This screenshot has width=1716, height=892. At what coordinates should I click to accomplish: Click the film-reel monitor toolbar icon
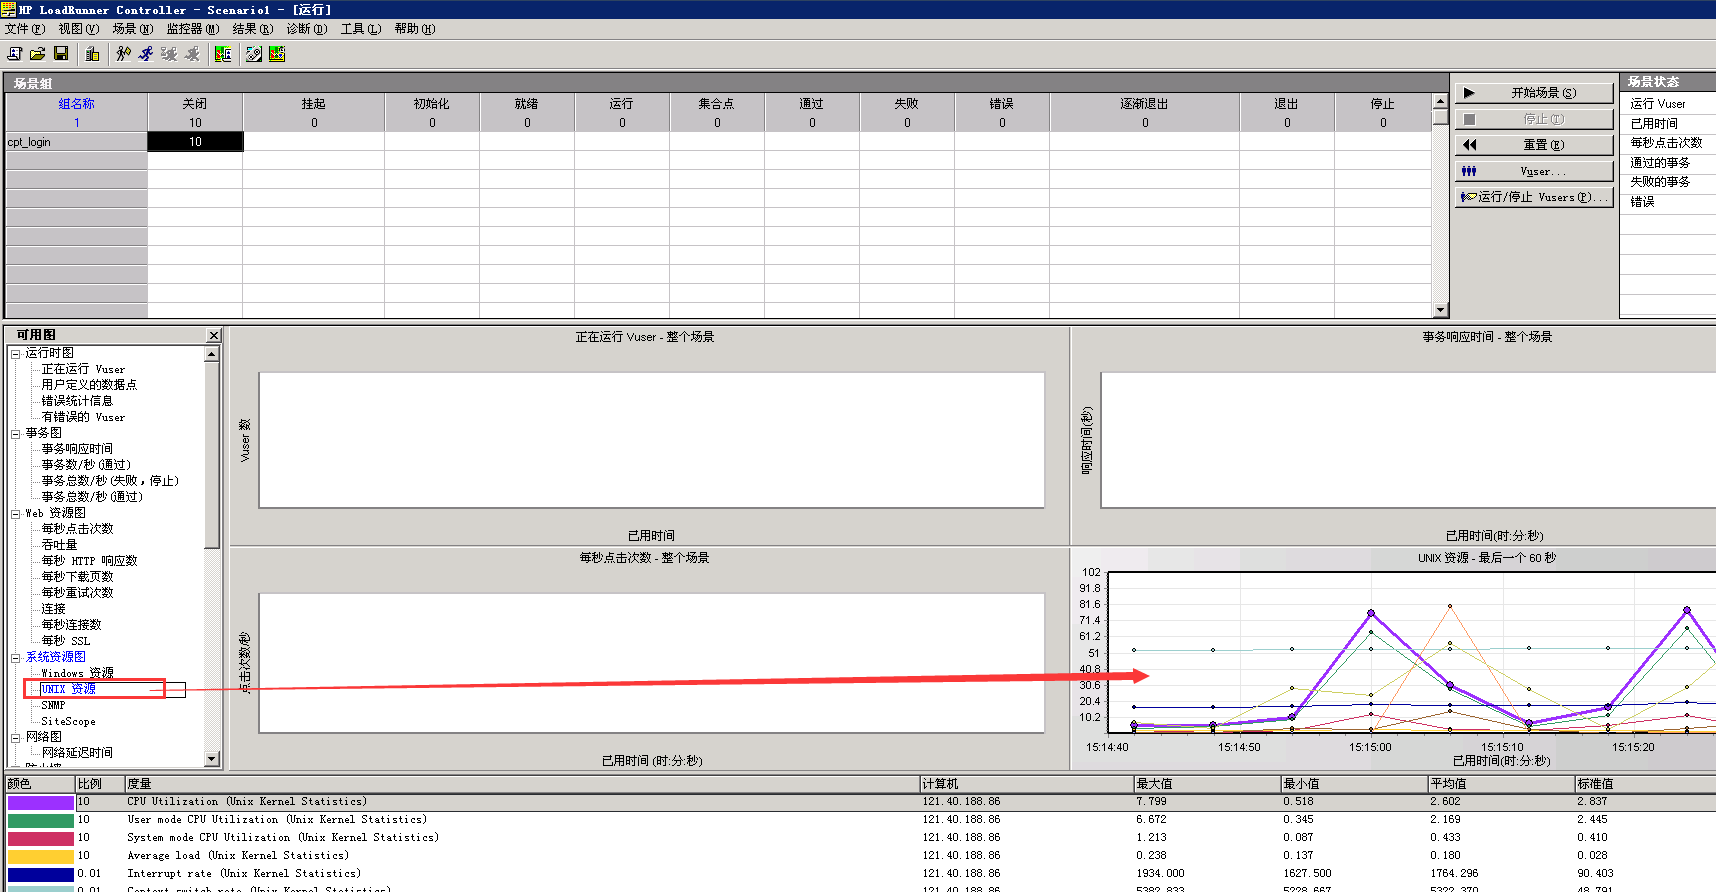coord(254,53)
